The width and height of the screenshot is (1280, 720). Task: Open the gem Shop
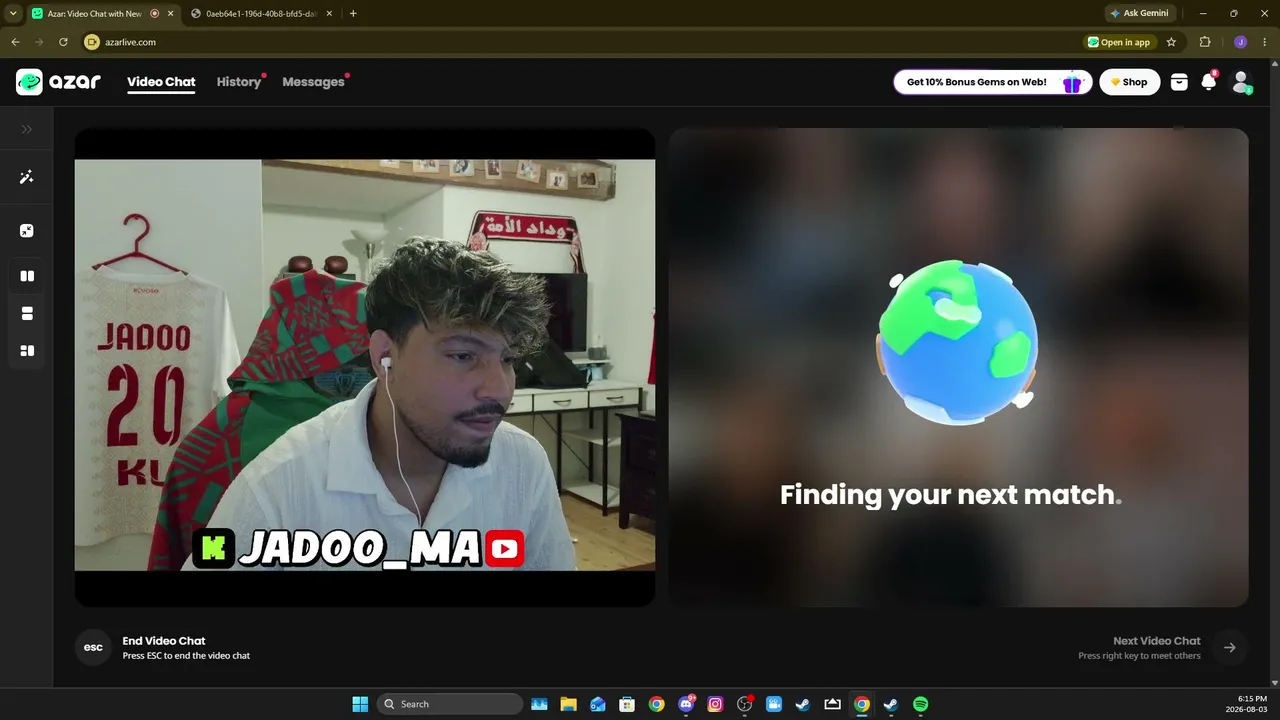(1130, 82)
